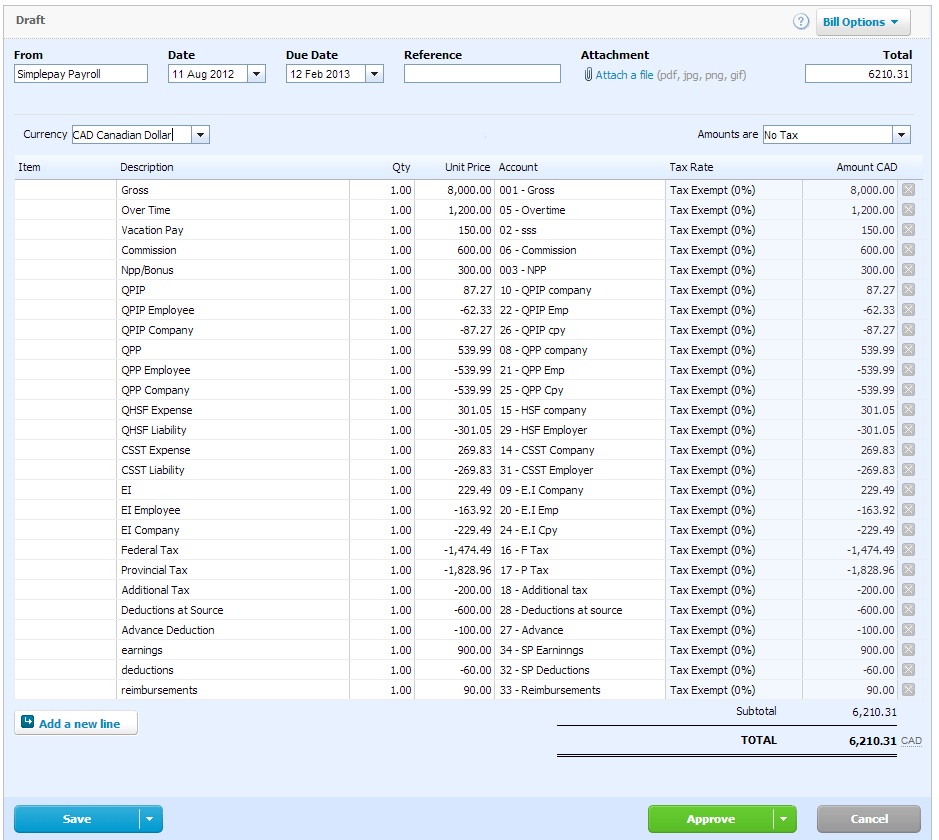Click the Qty cell for Commission row
The height and width of the screenshot is (840, 939).
(x=381, y=250)
